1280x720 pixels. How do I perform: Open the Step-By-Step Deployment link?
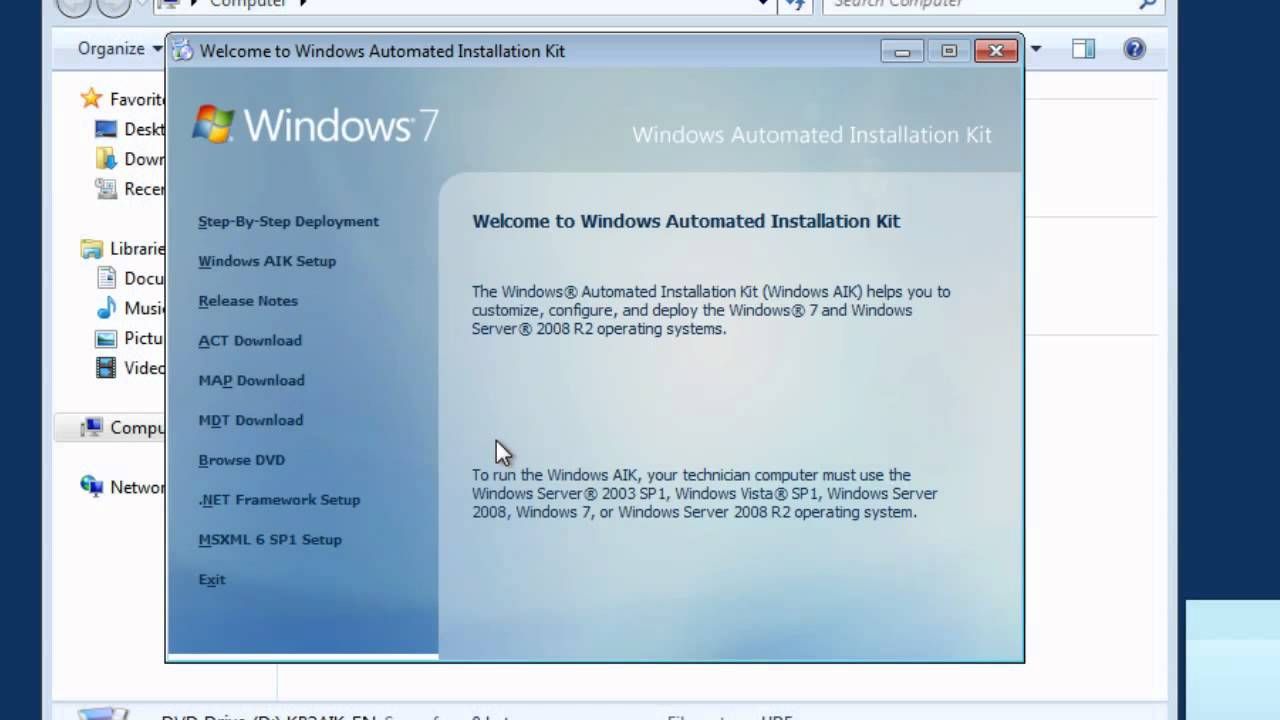click(x=288, y=222)
